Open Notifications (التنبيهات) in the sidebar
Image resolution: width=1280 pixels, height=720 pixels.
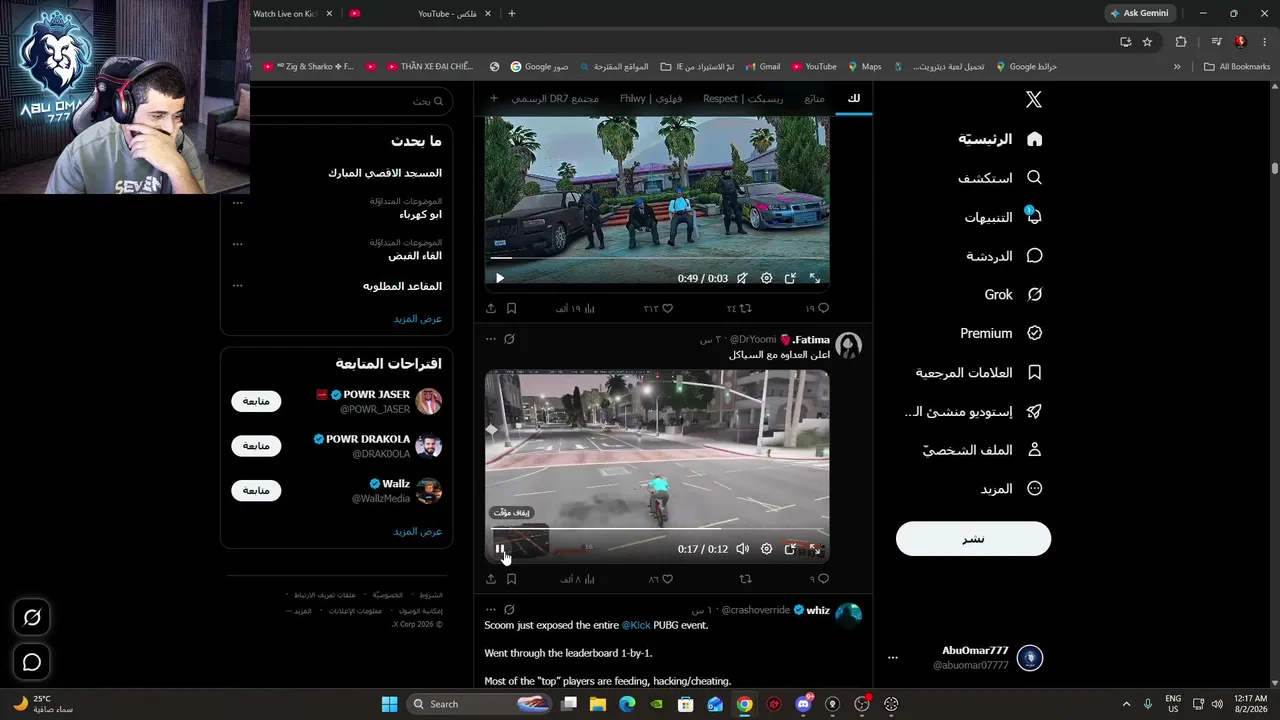(x=1003, y=217)
